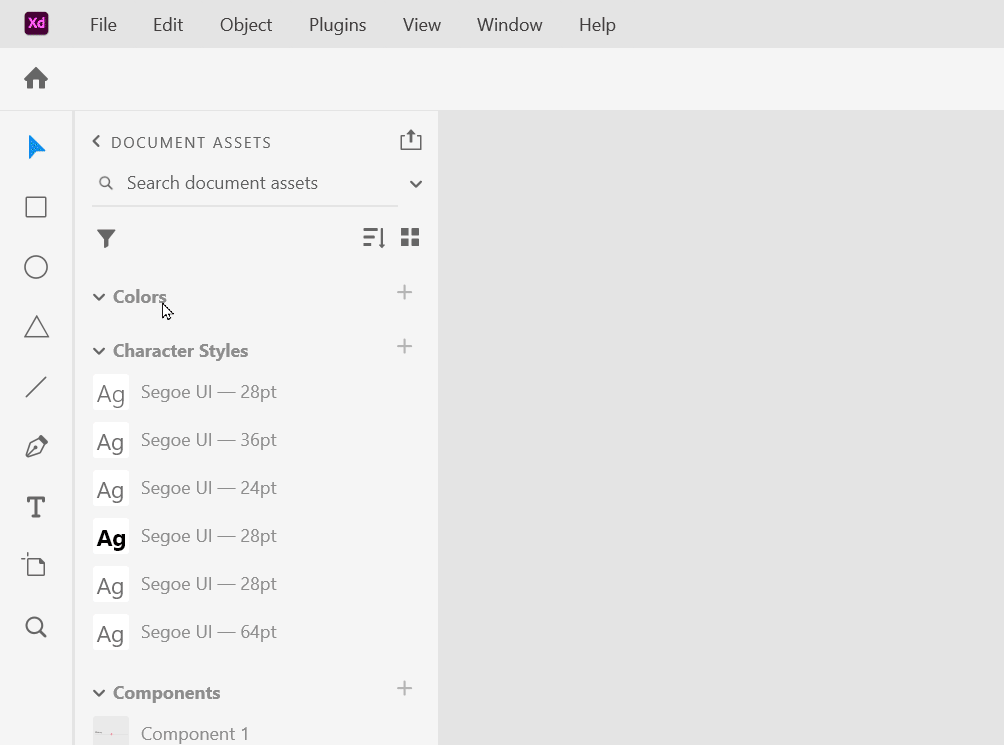Open the Object menu
The image size is (1004, 745).
pos(246,25)
